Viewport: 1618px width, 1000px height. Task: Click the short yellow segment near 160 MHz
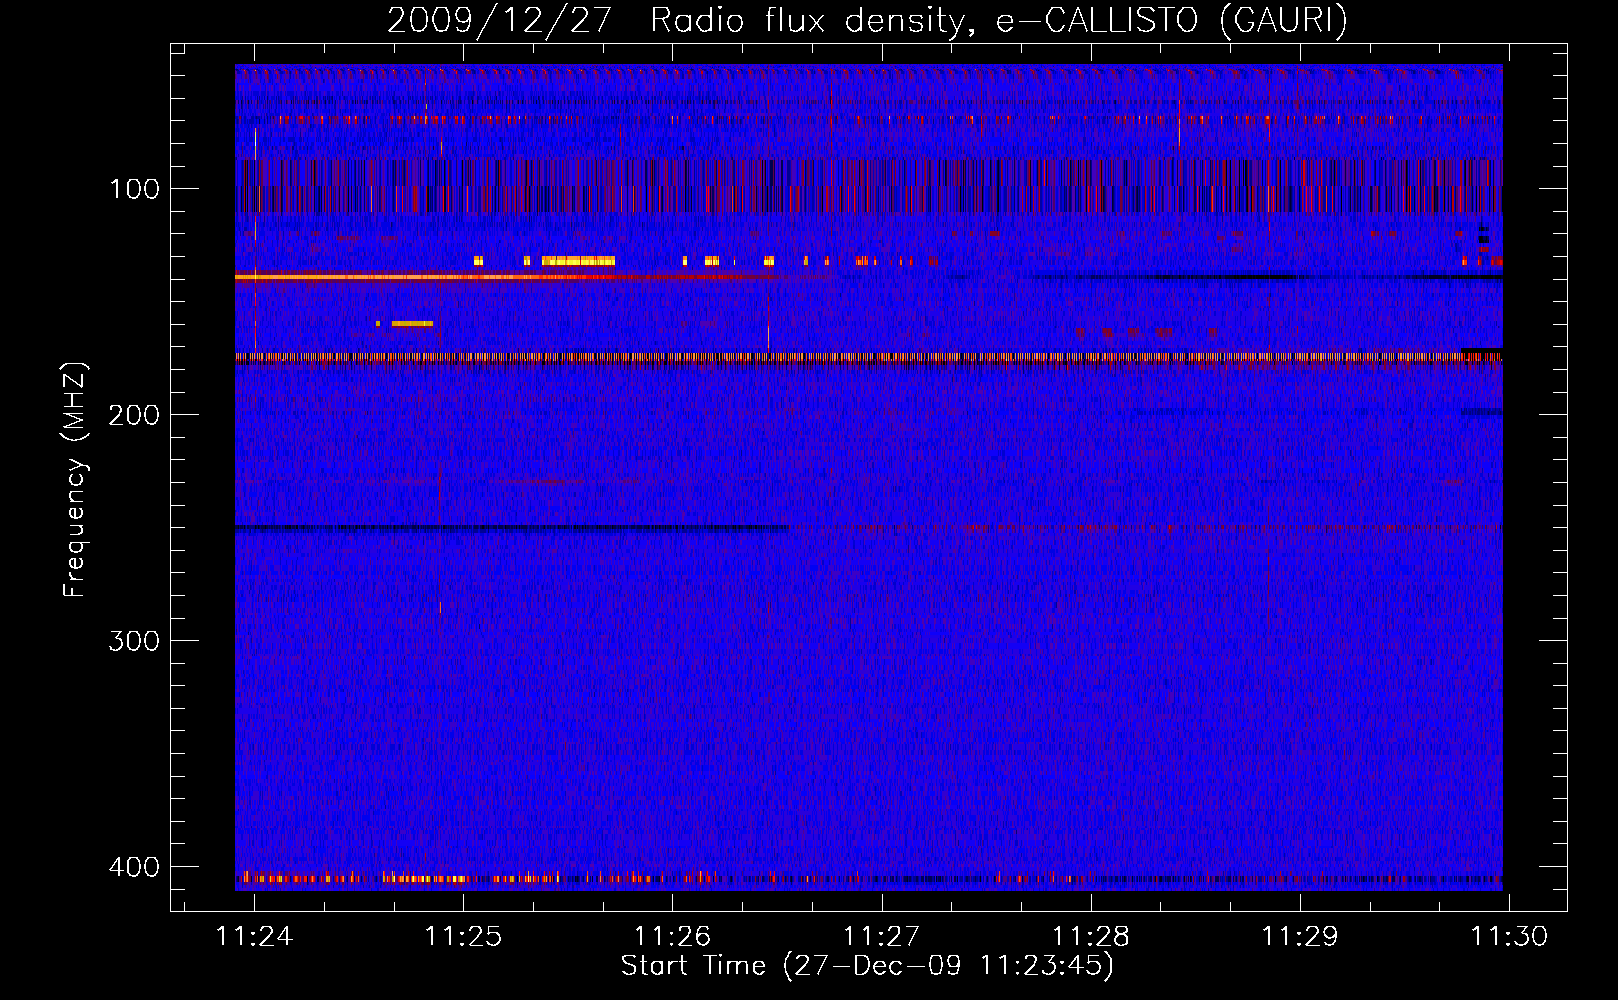click(411, 323)
